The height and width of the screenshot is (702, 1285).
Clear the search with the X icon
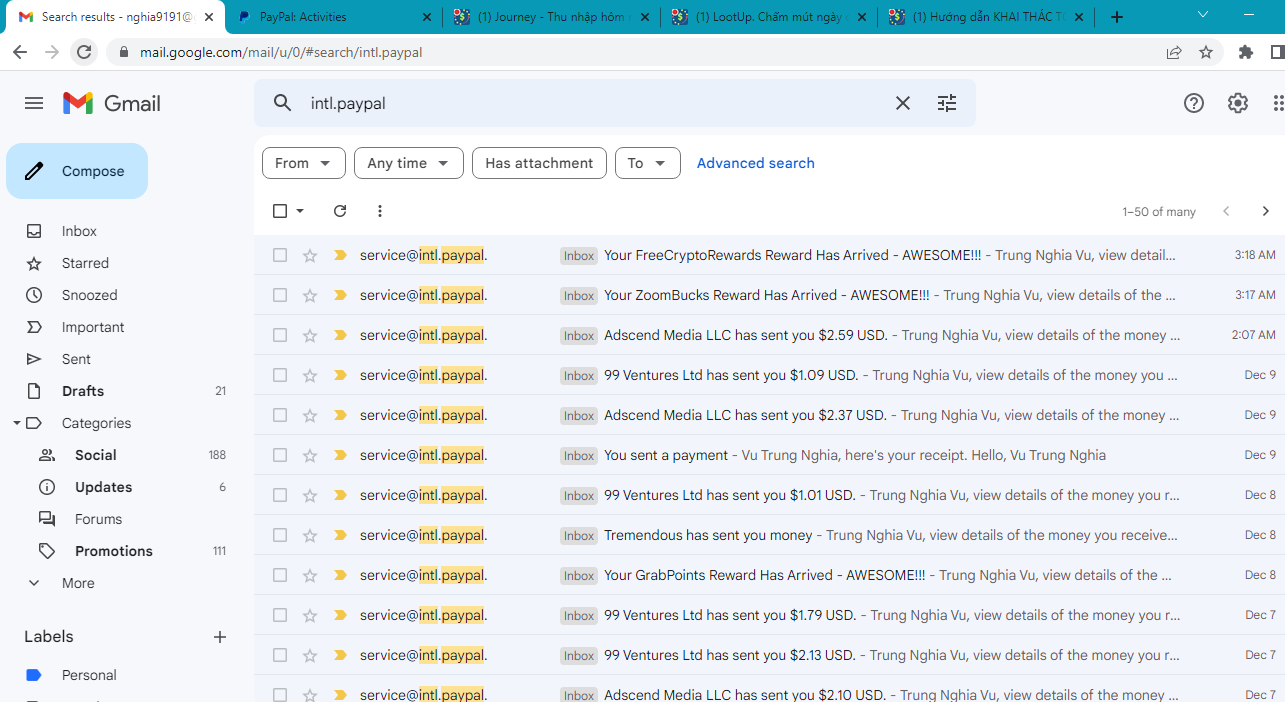tap(902, 103)
